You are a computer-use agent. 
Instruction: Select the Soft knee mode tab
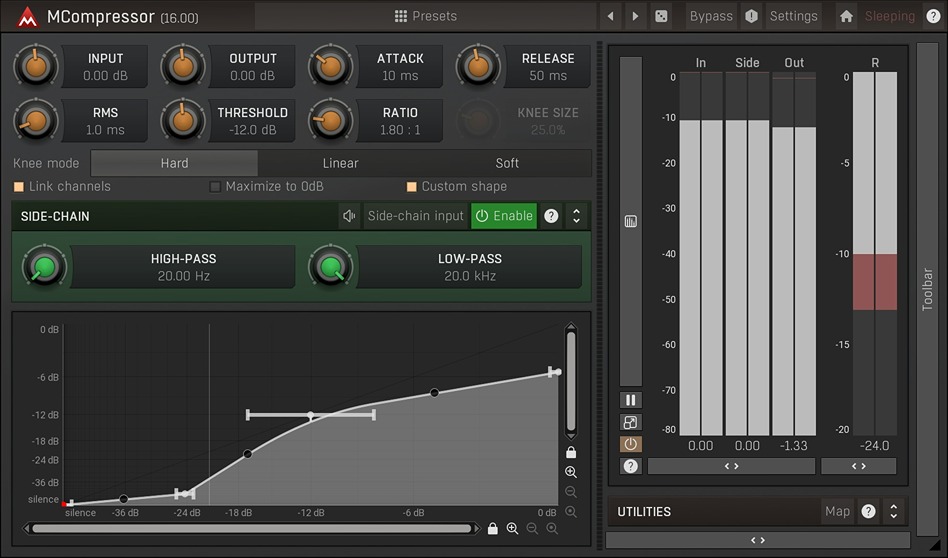507,163
